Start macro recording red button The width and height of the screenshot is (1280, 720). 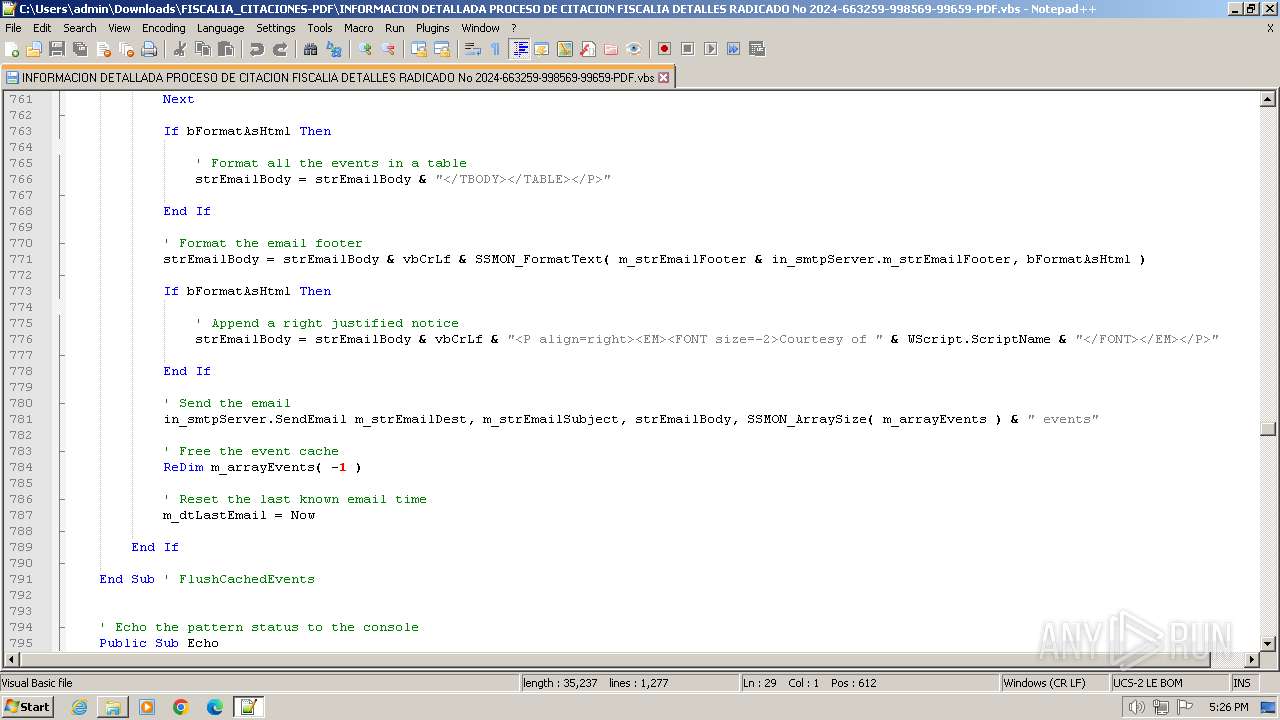pyautogui.click(x=664, y=49)
